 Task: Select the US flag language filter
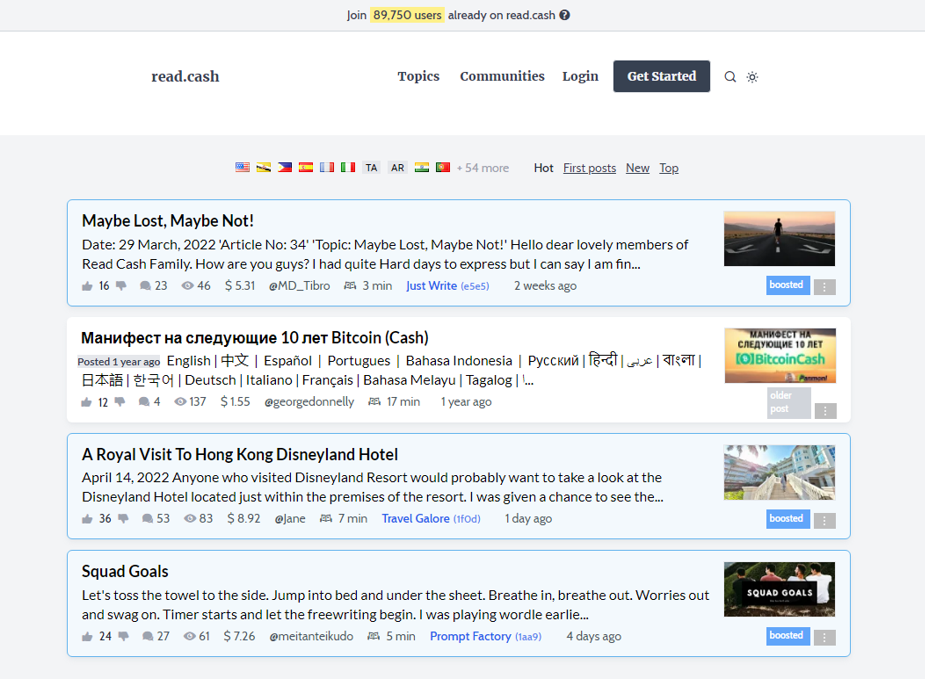click(x=242, y=168)
